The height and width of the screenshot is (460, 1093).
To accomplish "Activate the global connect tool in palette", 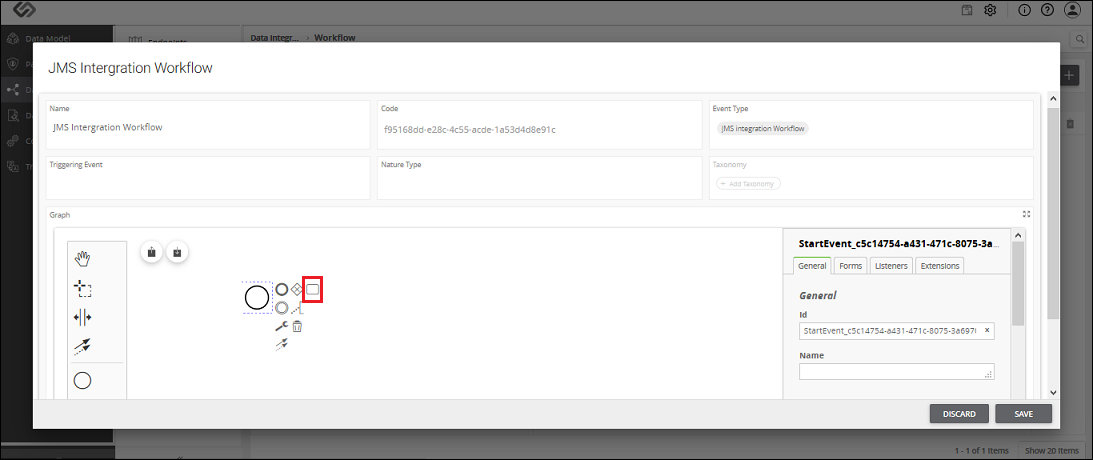I will coord(82,346).
